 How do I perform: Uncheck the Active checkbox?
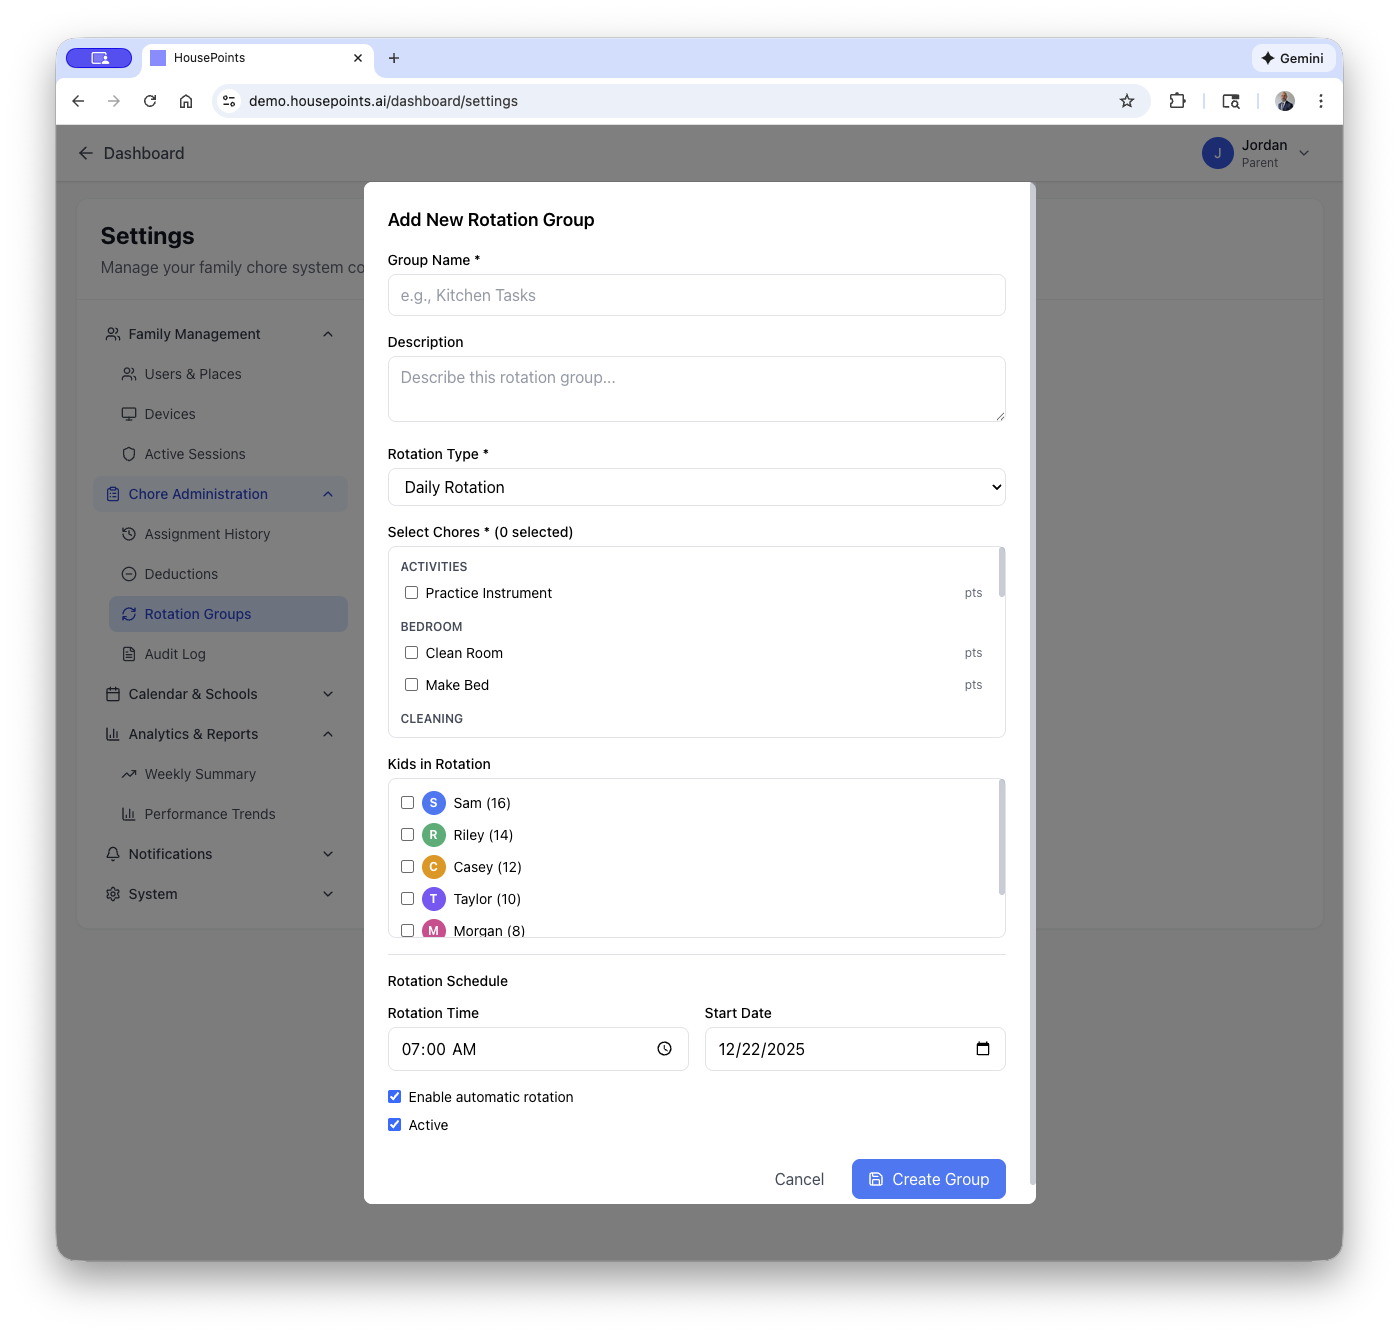coord(394,1125)
